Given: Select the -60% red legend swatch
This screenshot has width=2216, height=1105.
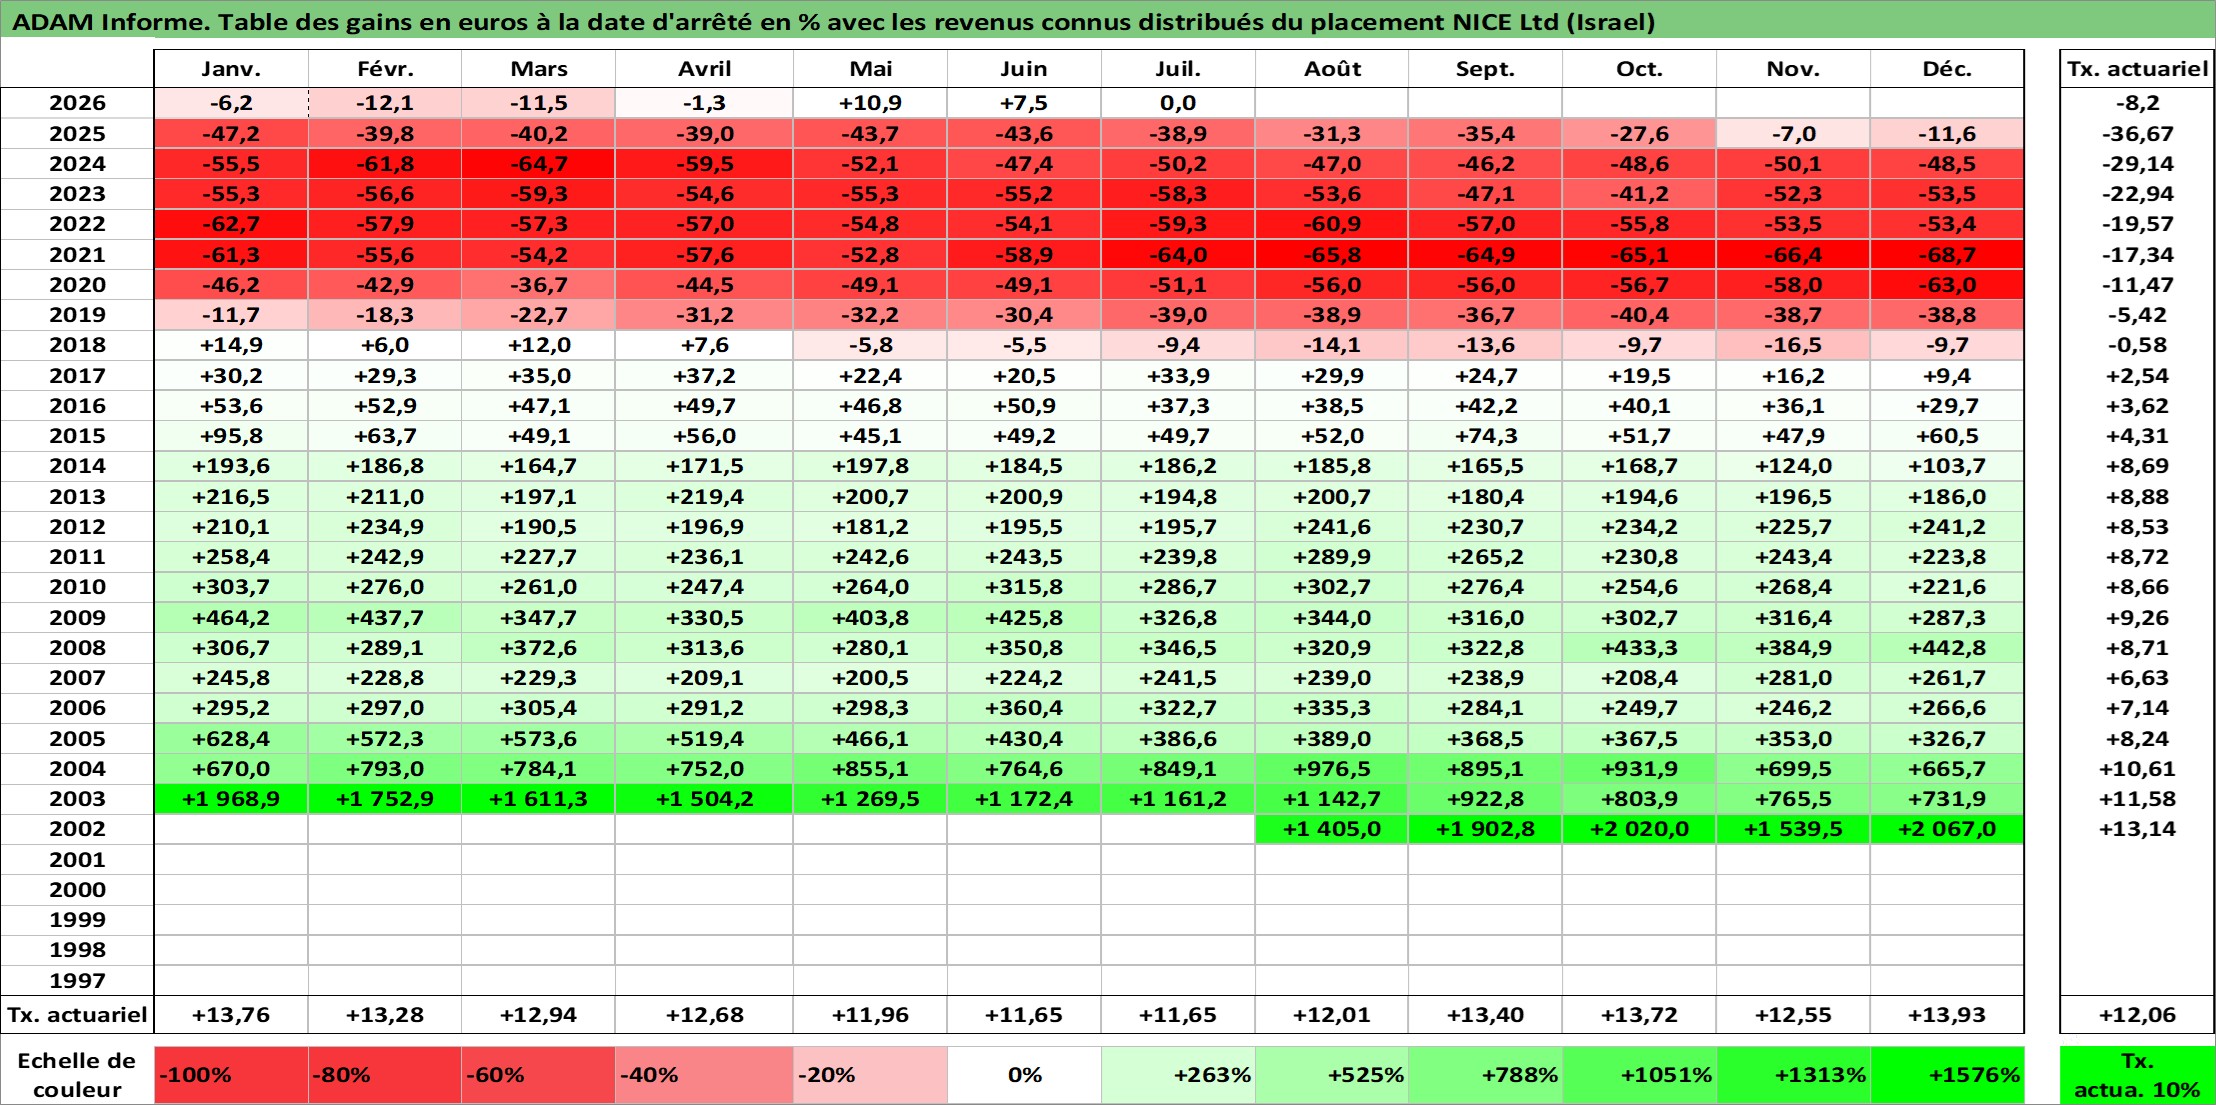Looking at the screenshot, I should [x=538, y=1075].
